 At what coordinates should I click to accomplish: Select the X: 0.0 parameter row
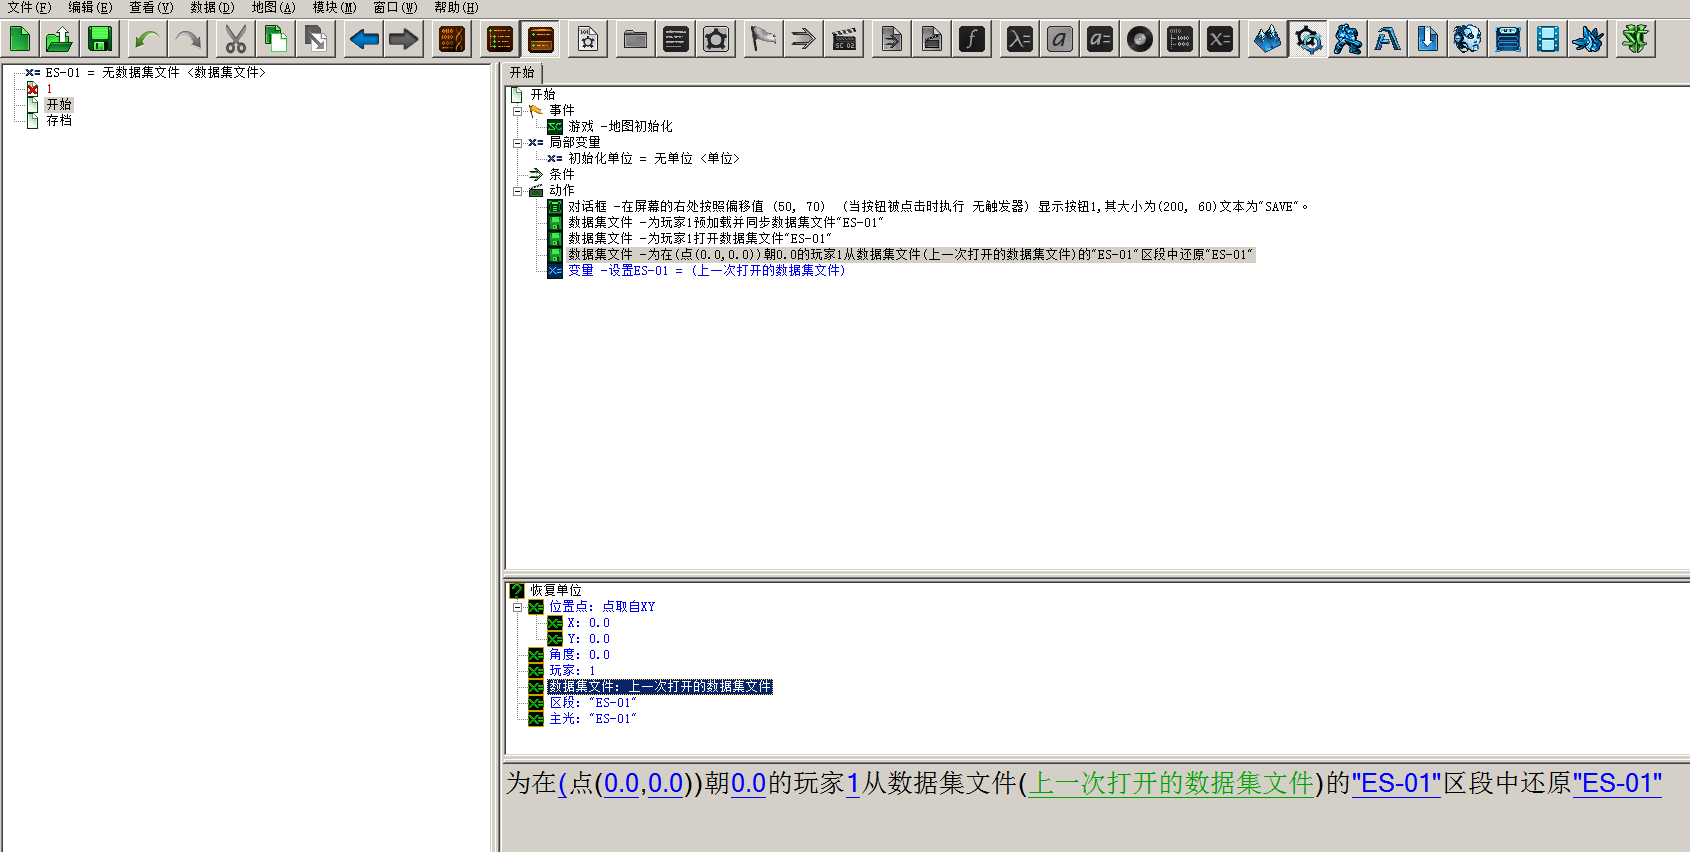588,623
